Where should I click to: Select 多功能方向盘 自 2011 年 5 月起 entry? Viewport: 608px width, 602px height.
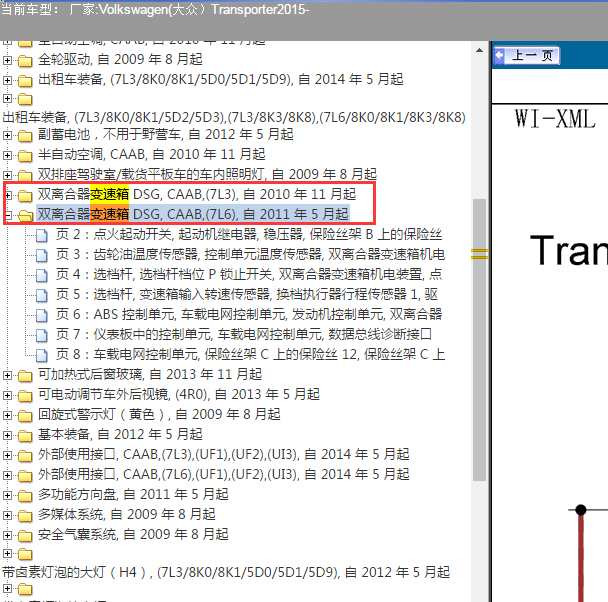click(133, 494)
